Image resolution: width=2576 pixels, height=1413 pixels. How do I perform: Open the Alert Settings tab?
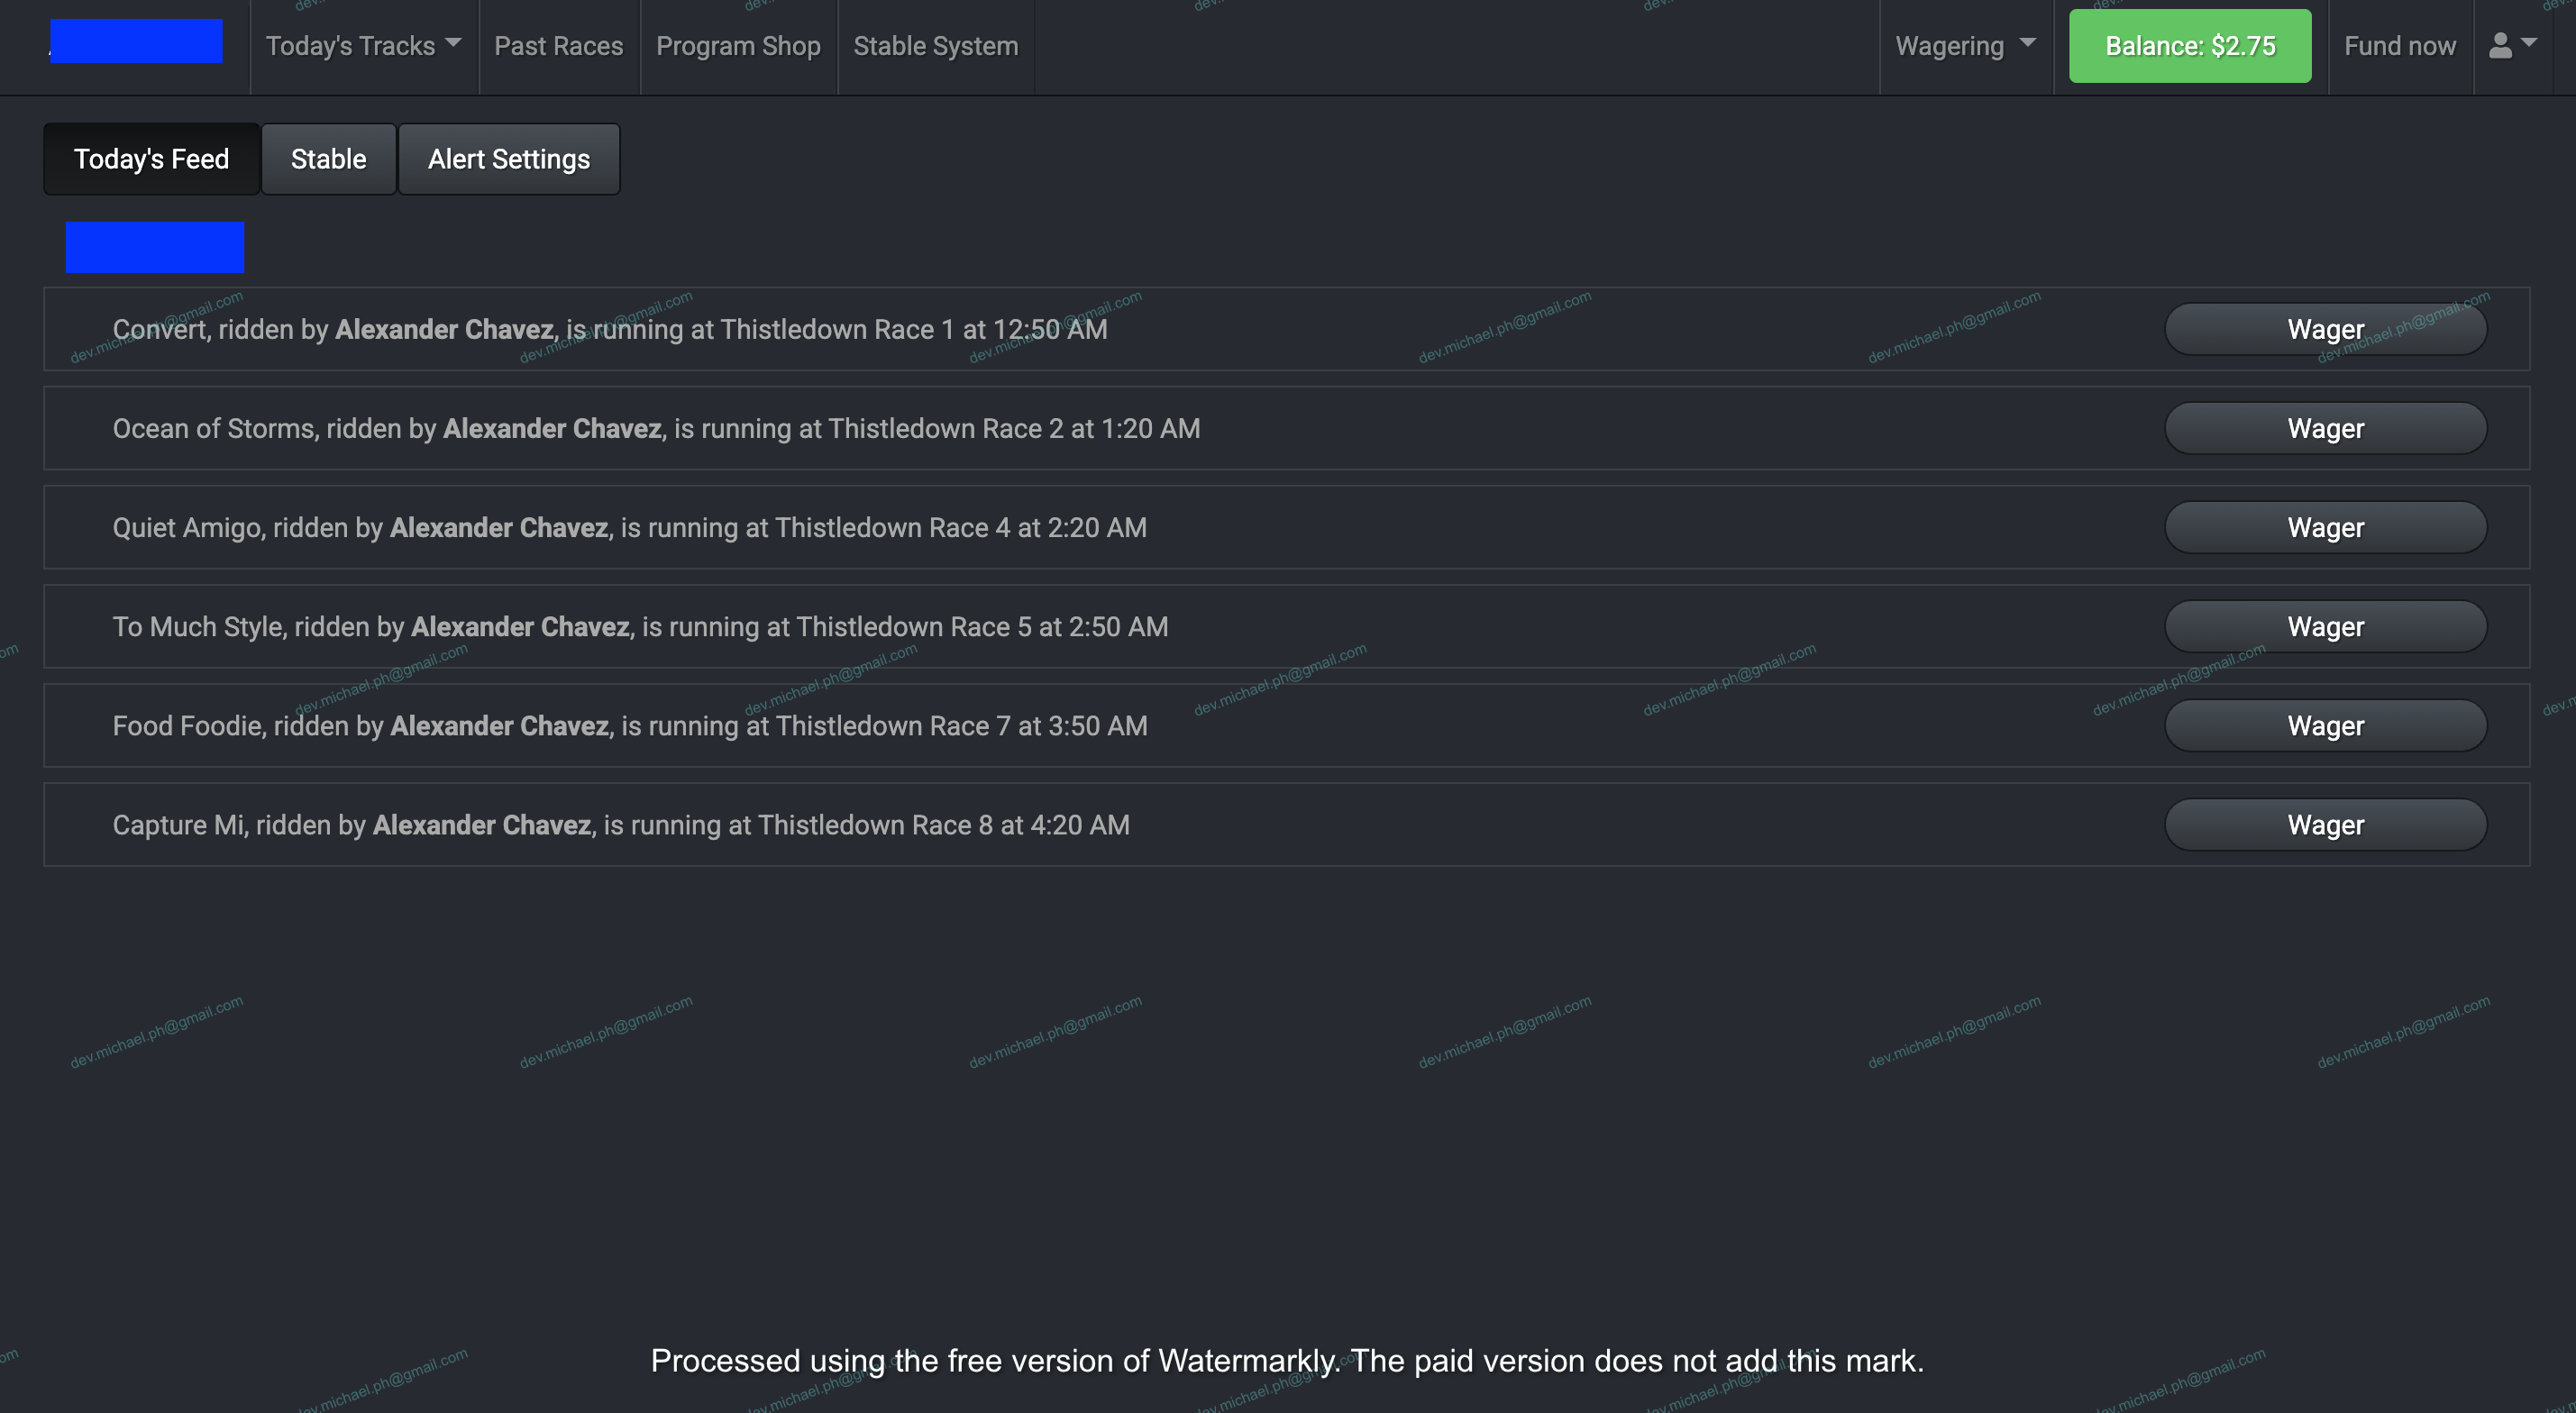click(508, 159)
